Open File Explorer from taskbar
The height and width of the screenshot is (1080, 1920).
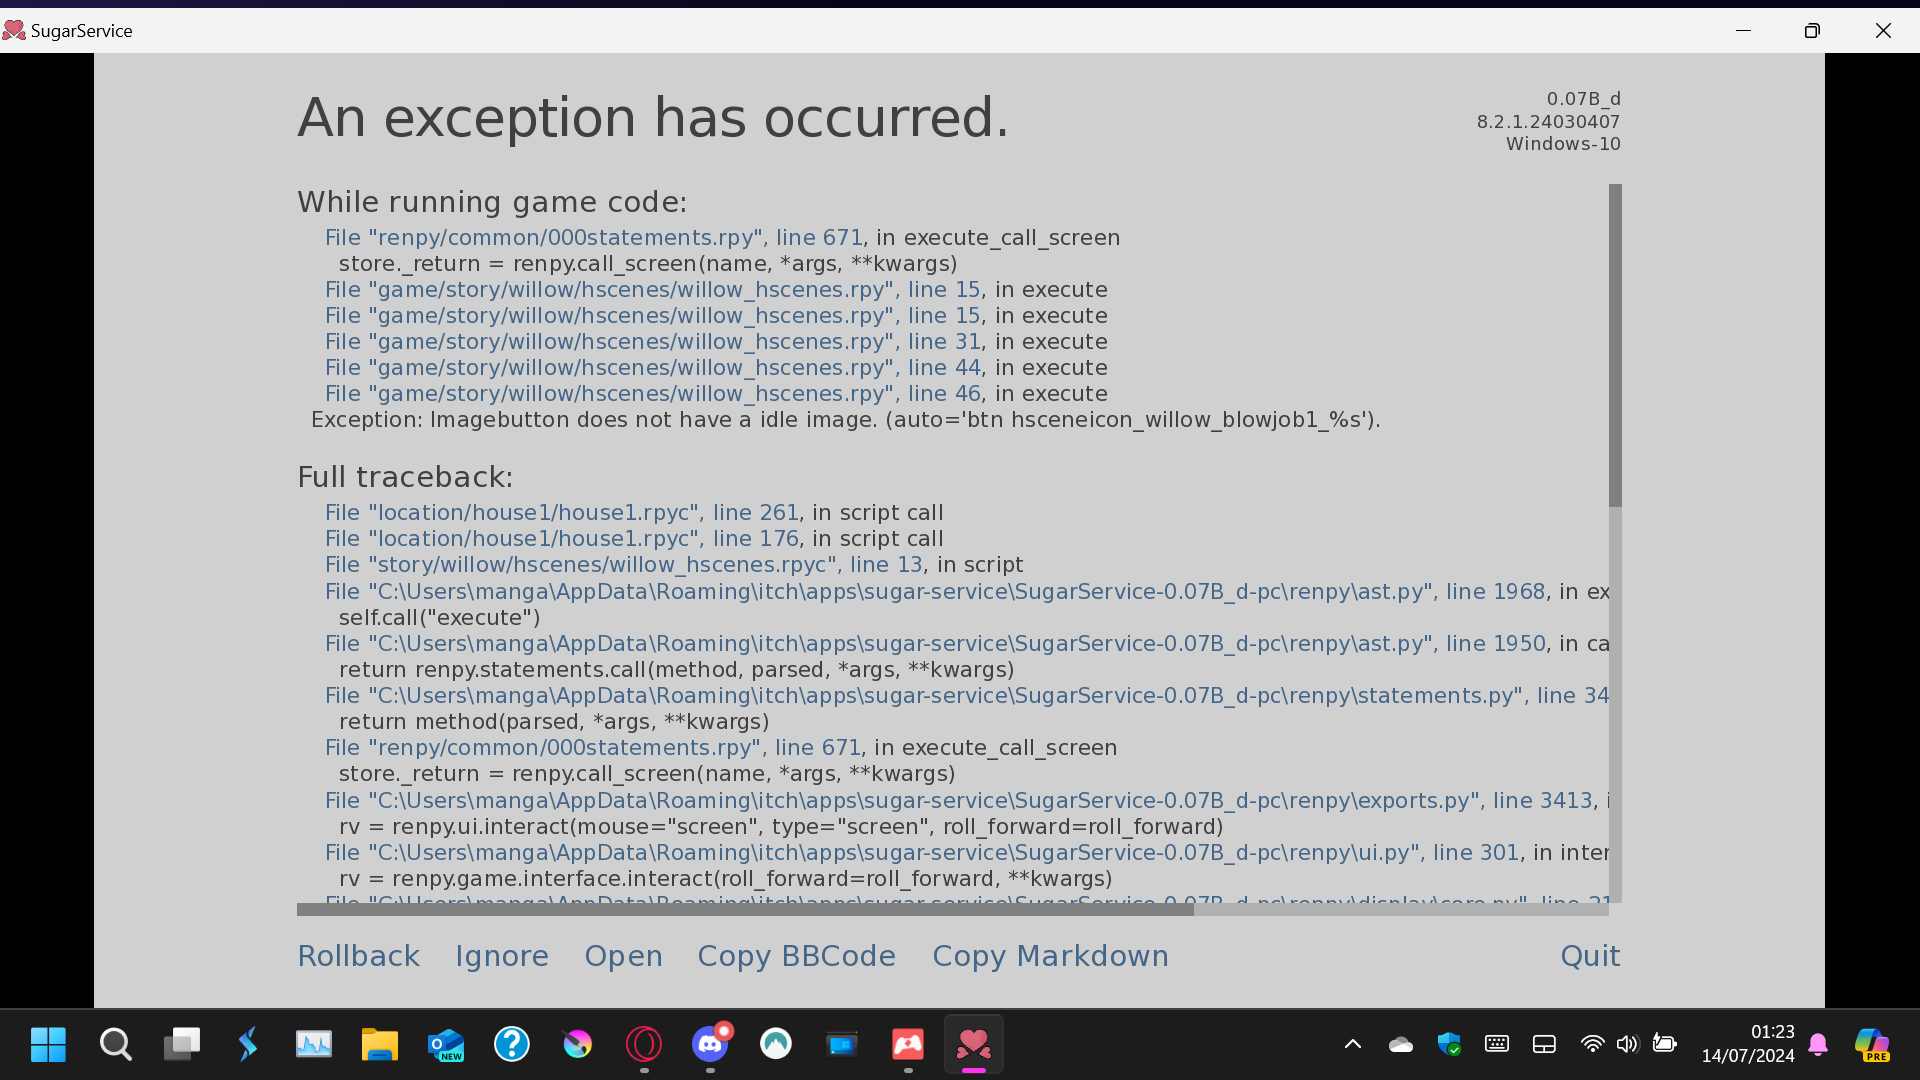tap(380, 1045)
